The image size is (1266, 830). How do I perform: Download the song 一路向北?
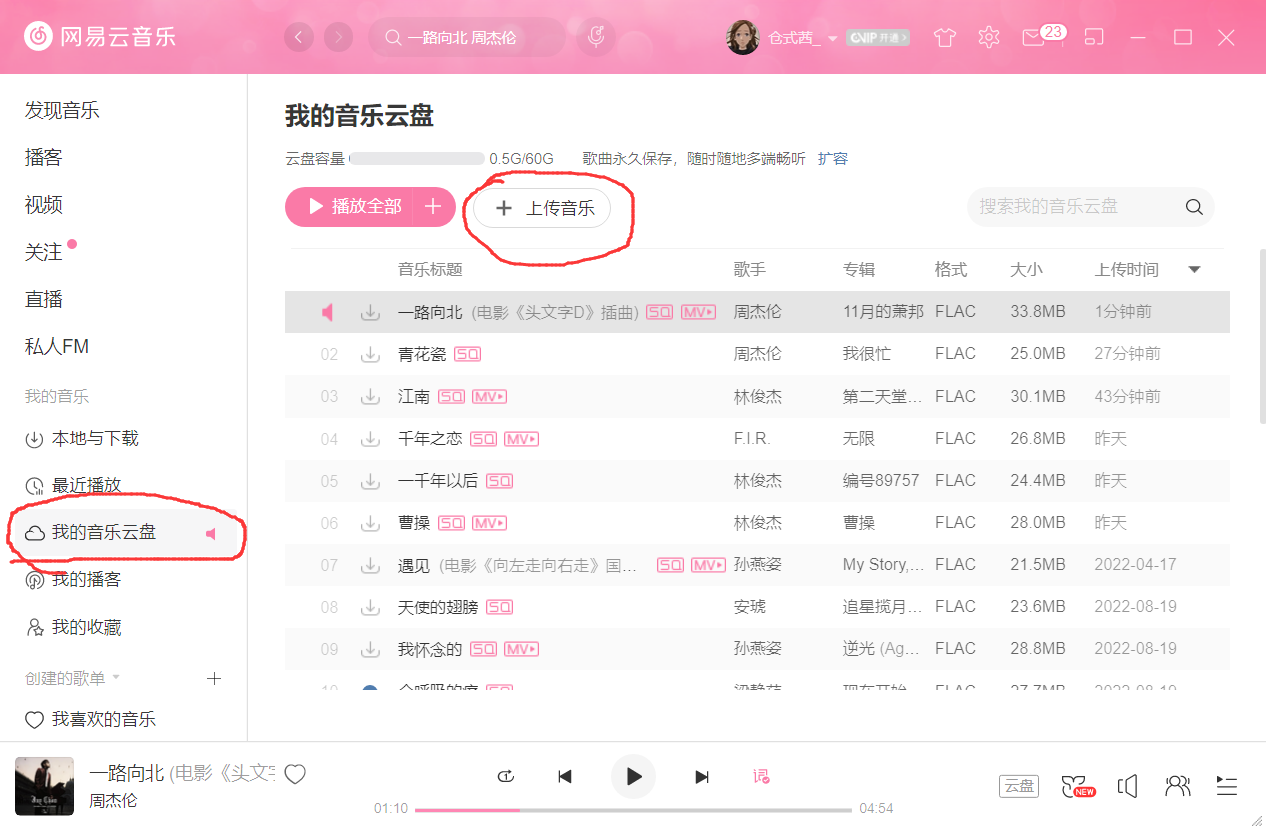370,312
